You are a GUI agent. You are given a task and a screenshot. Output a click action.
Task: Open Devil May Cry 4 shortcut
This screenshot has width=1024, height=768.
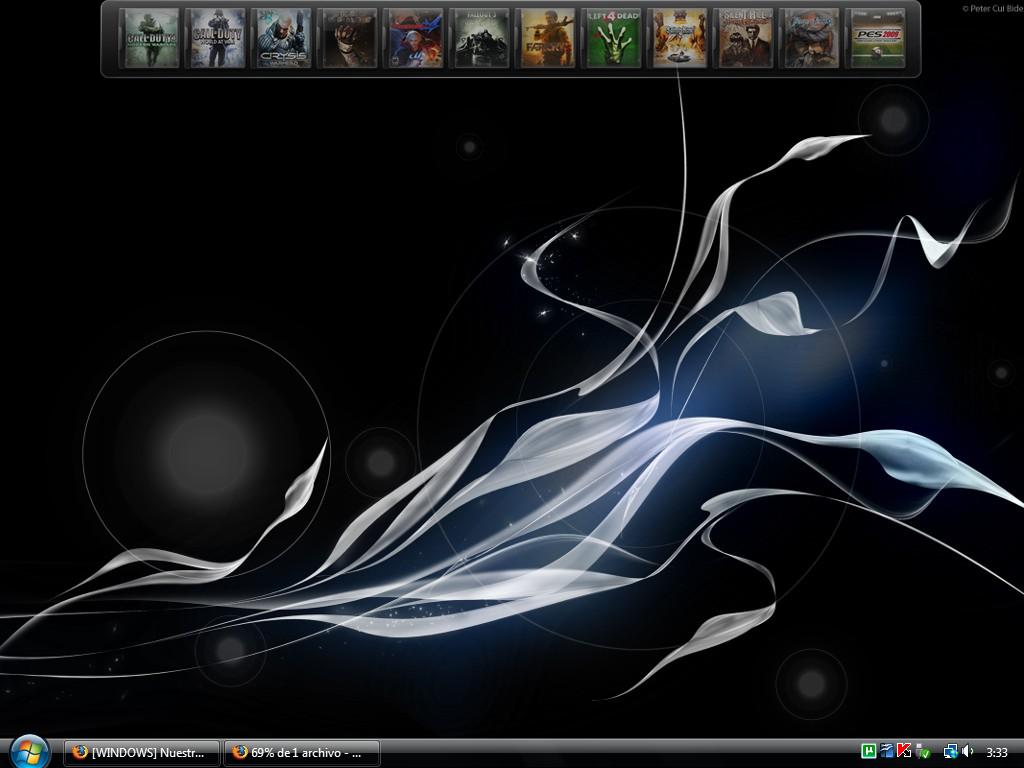[x=415, y=38]
